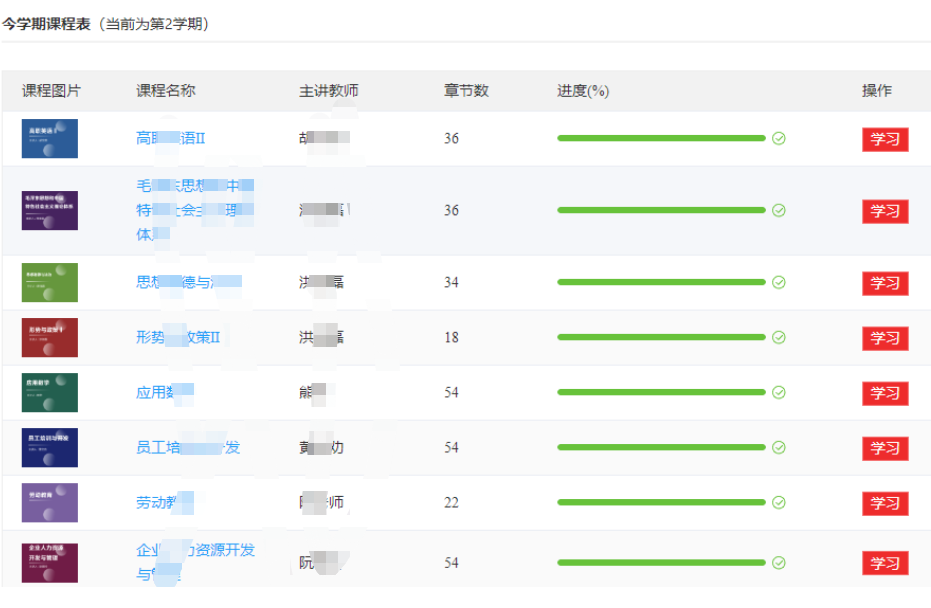Click chapter count 54 in 企业…资源开发 row
The width and height of the screenshot is (931, 608).
pyautogui.click(x=451, y=562)
